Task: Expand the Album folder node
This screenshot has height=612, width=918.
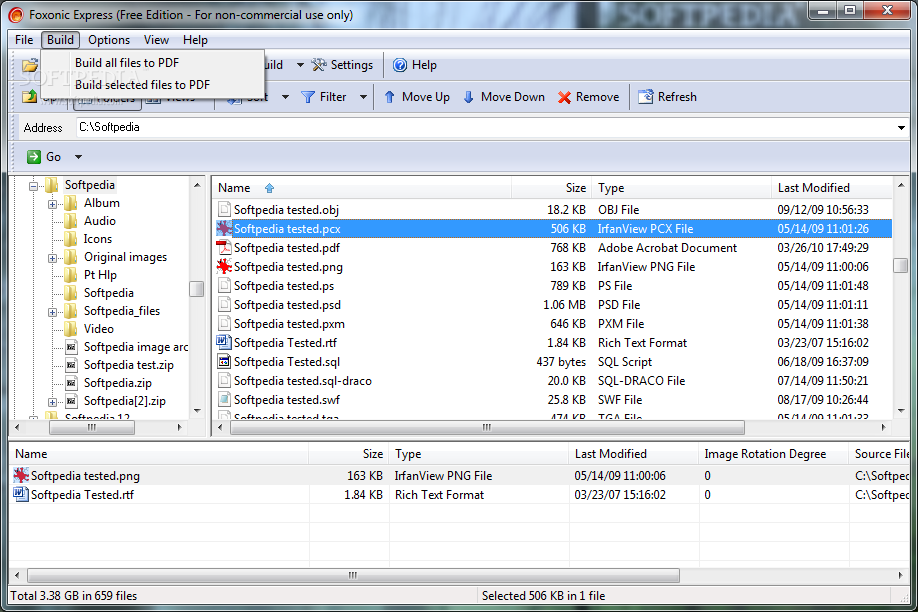Action: (53, 204)
